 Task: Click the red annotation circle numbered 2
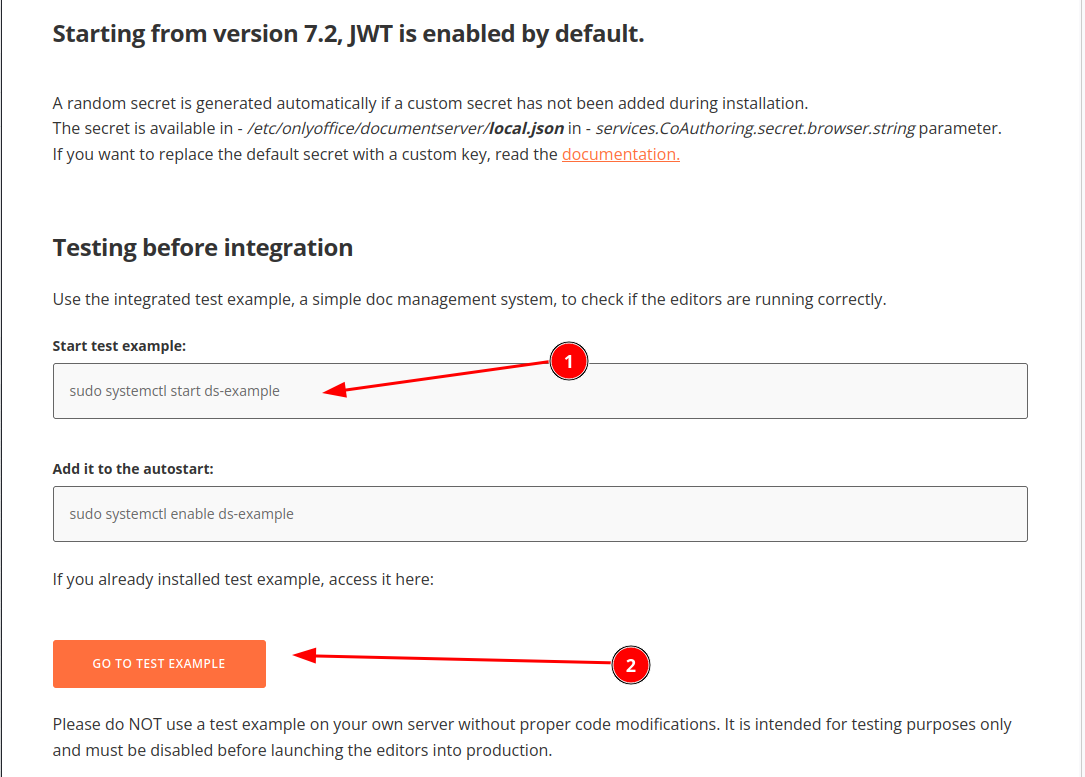tap(630, 664)
